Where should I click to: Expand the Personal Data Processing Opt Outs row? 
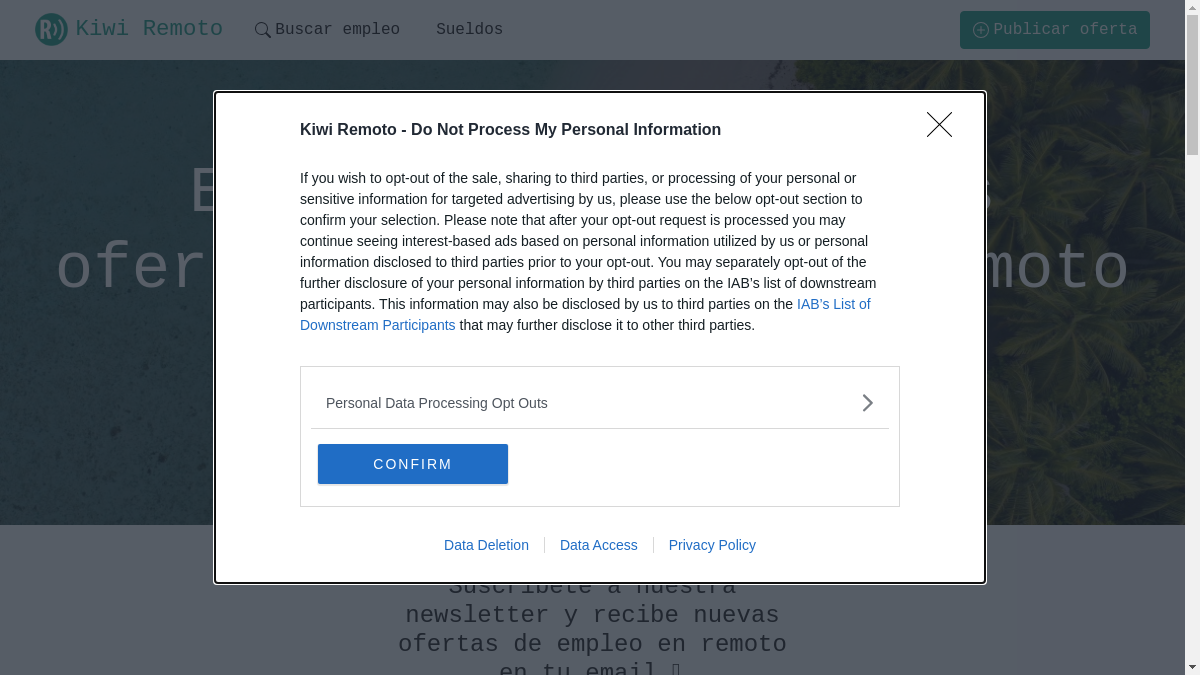click(437, 403)
